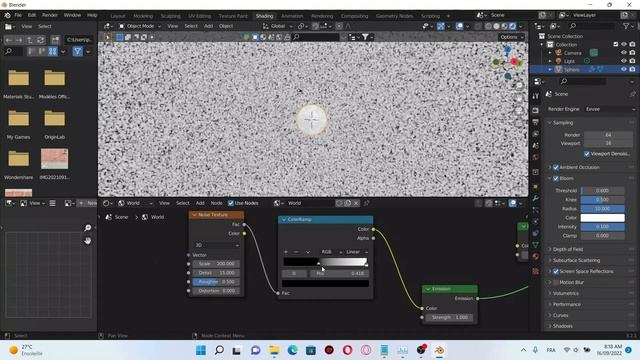The height and width of the screenshot is (360, 640).
Task: Remove a ColorRamp stop with minus button
Action: coord(296,252)
